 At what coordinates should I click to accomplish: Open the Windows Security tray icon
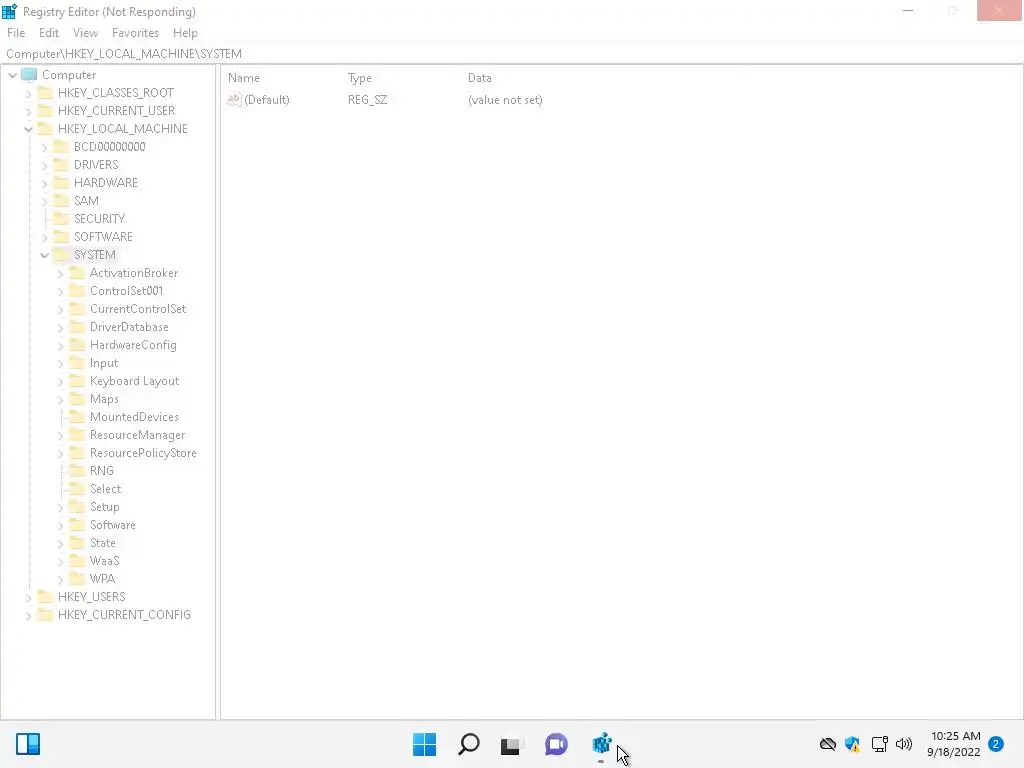pyautogui.click(x=852, y=744)
